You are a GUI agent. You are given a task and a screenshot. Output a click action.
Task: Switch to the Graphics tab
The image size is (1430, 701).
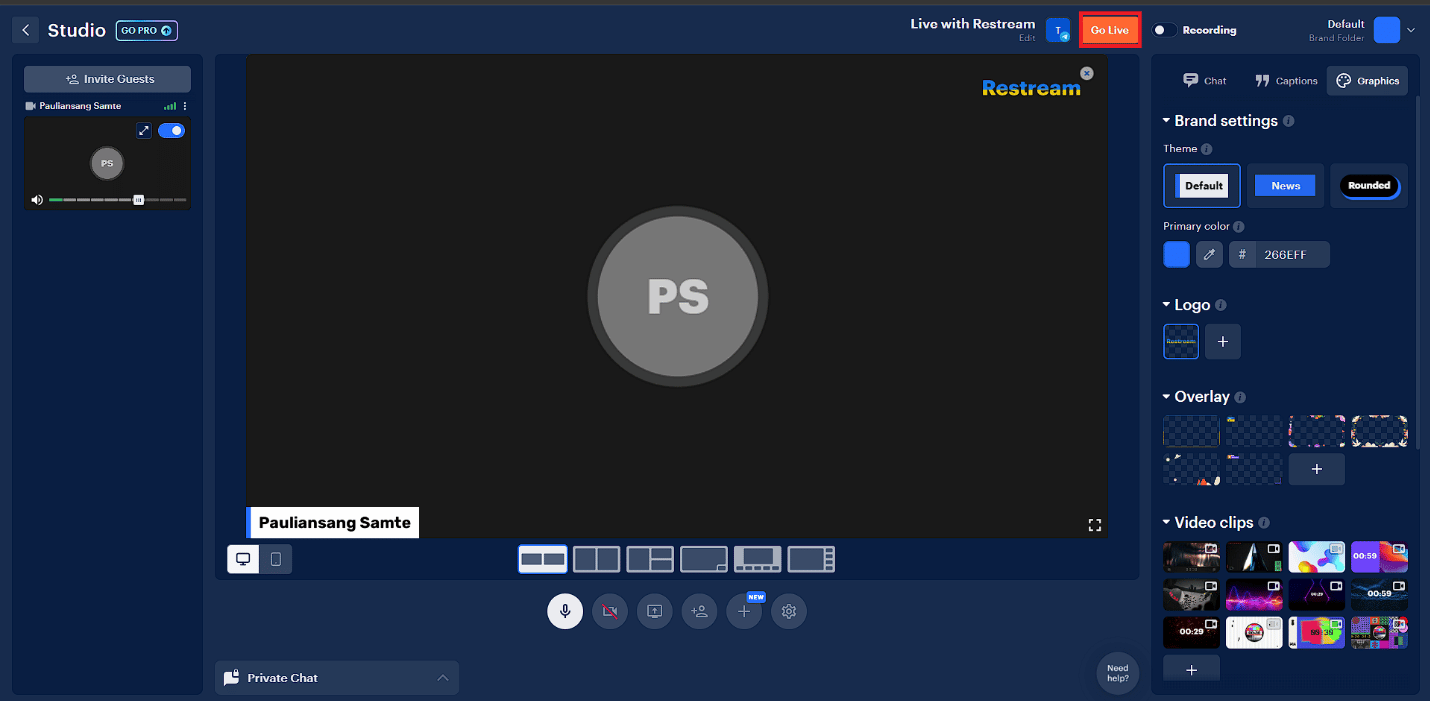(x=1368, y=81)
